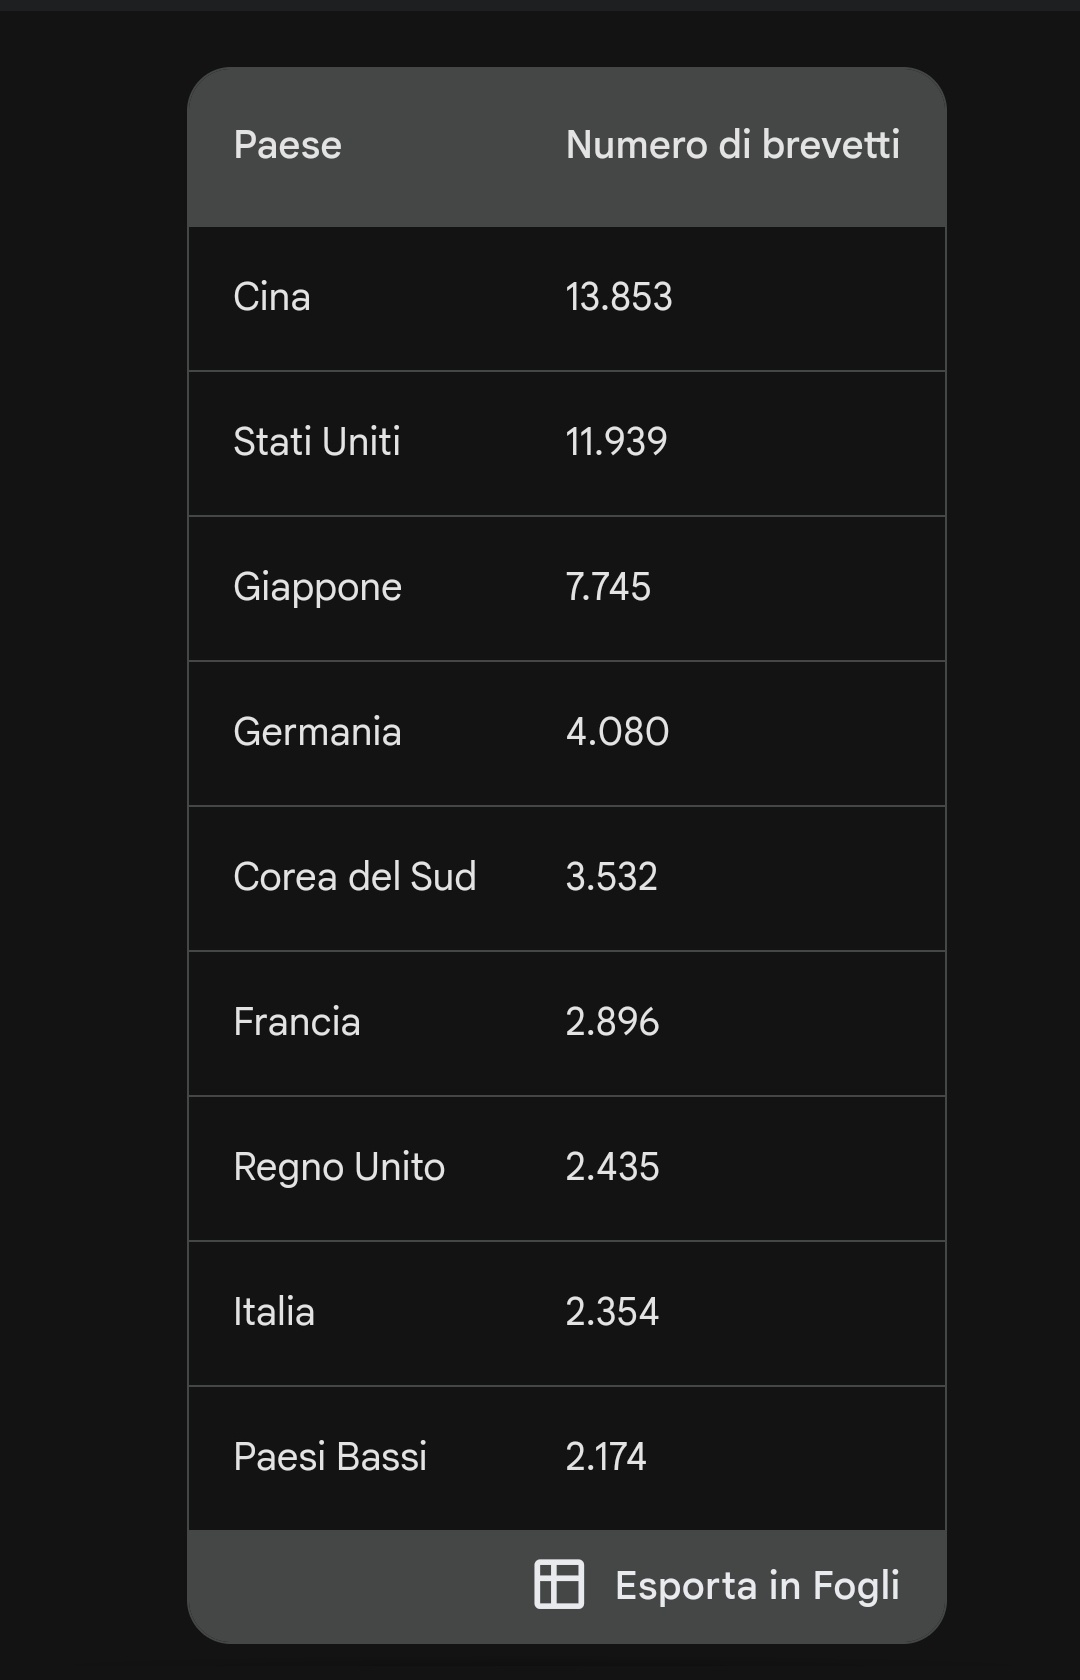Click the 3.532 patent count value

tap(611, 877)
